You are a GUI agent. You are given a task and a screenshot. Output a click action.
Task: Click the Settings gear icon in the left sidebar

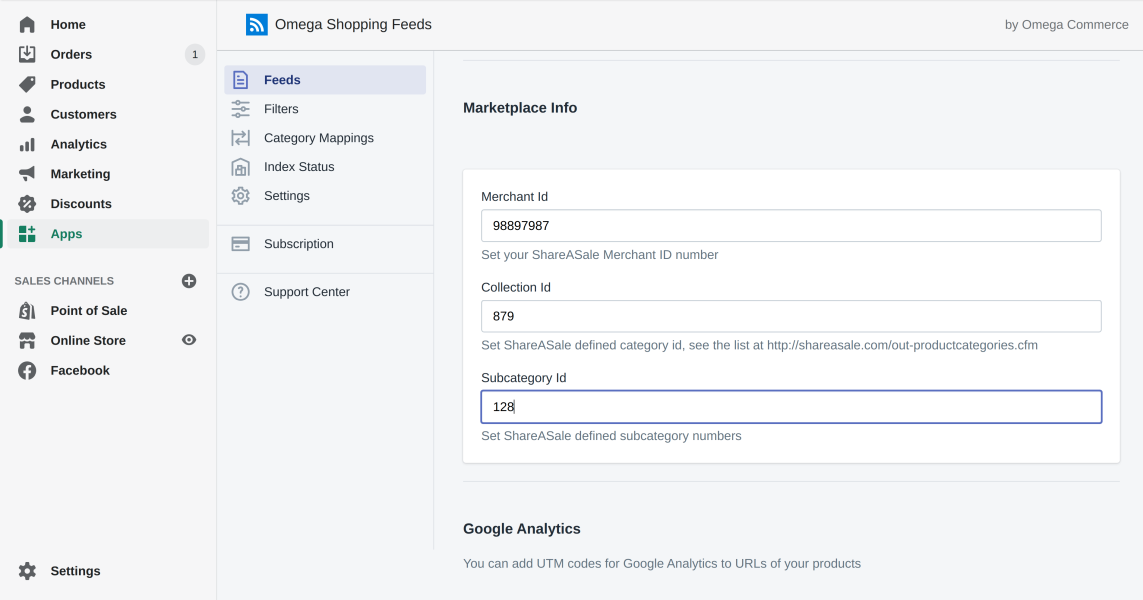tap(27, 571)
